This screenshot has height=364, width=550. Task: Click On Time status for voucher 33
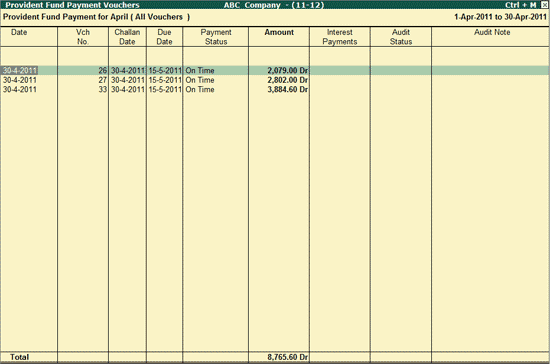click(x=200, y=89)
